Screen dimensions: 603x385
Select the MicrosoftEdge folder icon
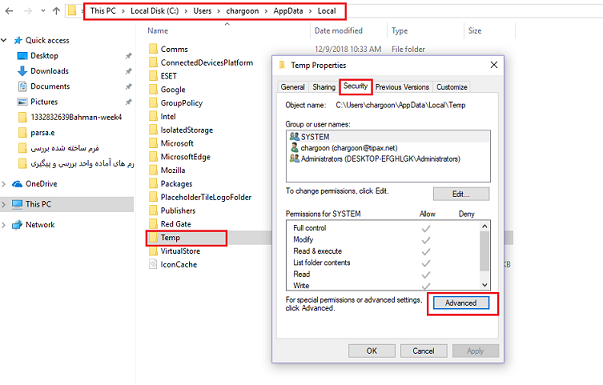click(153, 157)
